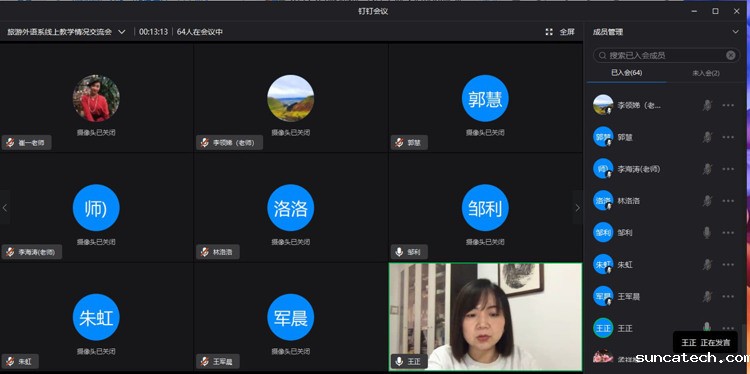Select 崔一老师's photo avatar tile

tap(96, 98)
